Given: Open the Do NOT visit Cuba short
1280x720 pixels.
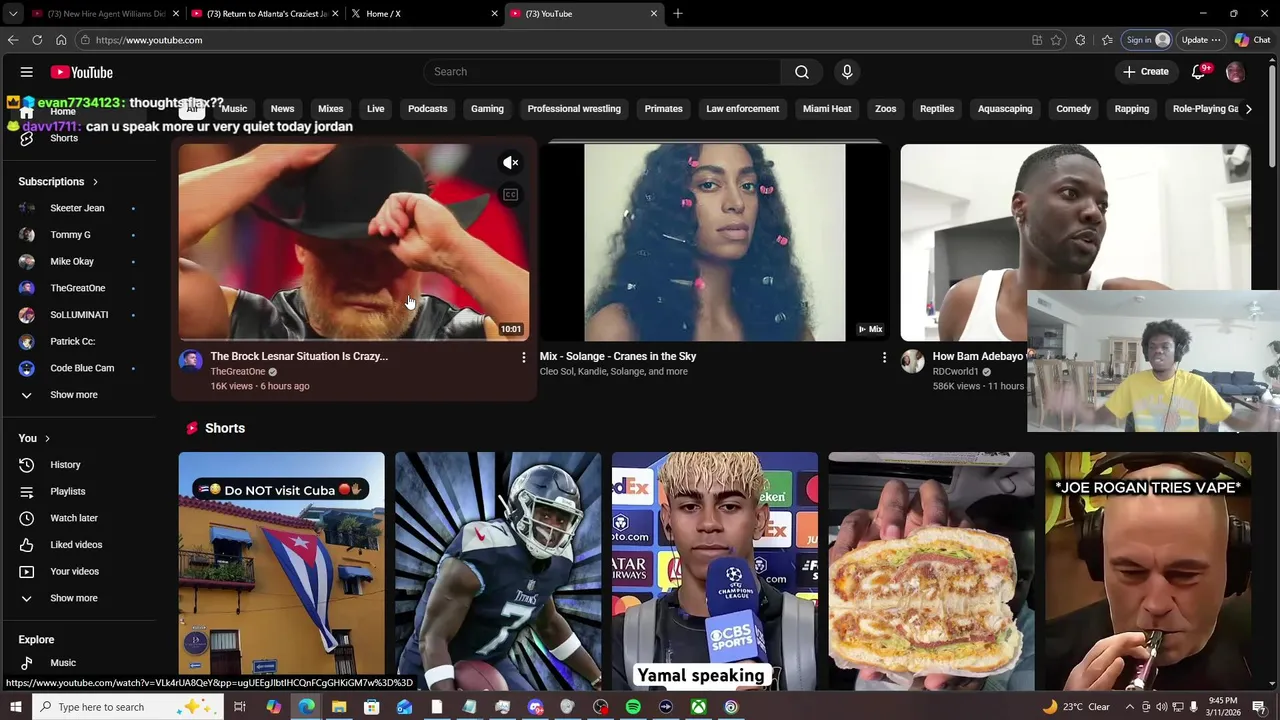Looking at the screenshot, I should tap(281, 570).
